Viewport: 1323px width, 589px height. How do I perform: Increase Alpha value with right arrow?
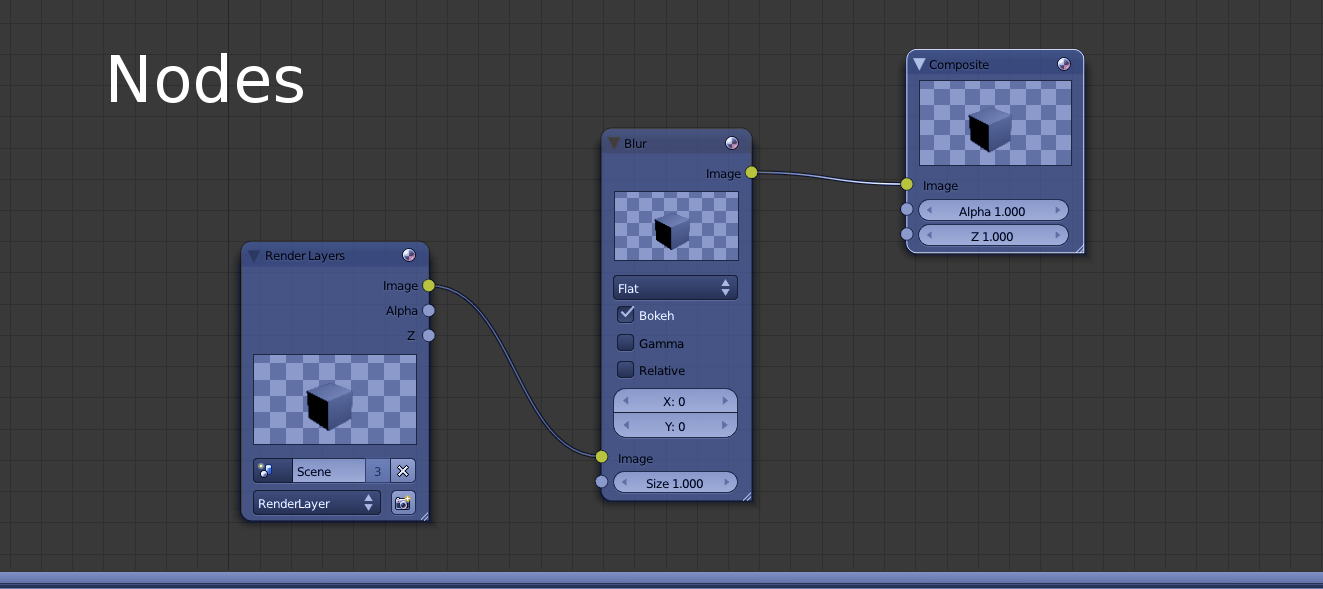pyautogui.click(x=1057, y=211)
